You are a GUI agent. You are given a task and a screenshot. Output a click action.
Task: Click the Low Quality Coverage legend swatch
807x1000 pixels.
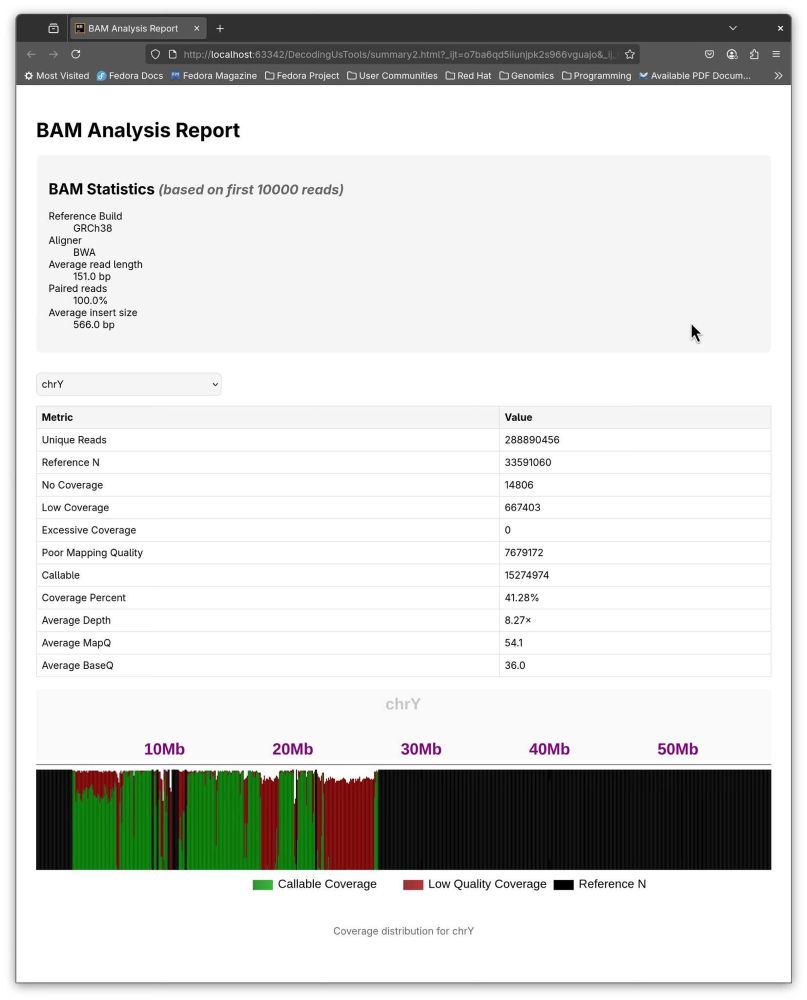pyautogui.click(x=413, y=885)
